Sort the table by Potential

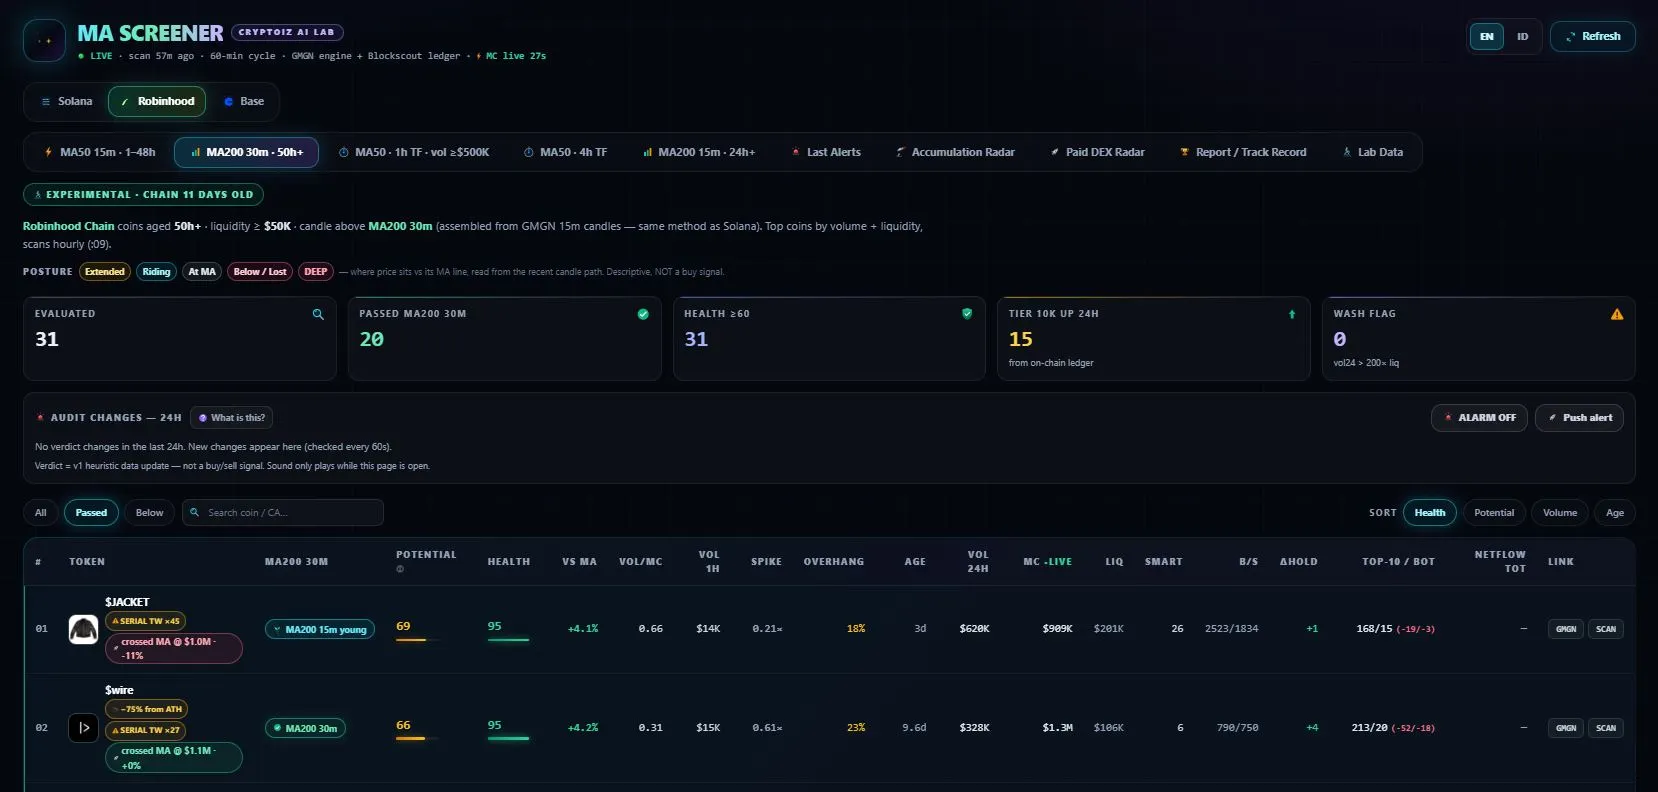[1494, 513]
